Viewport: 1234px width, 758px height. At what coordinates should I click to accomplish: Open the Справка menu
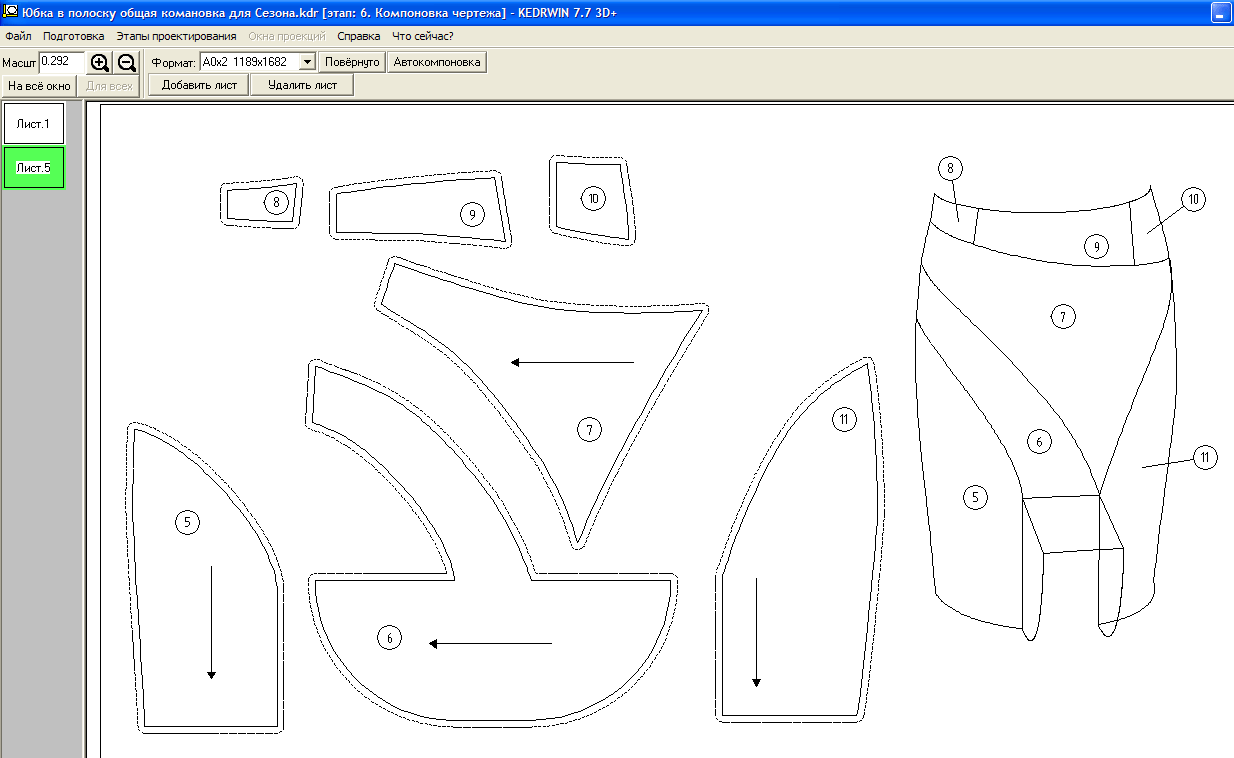(358, 36)
